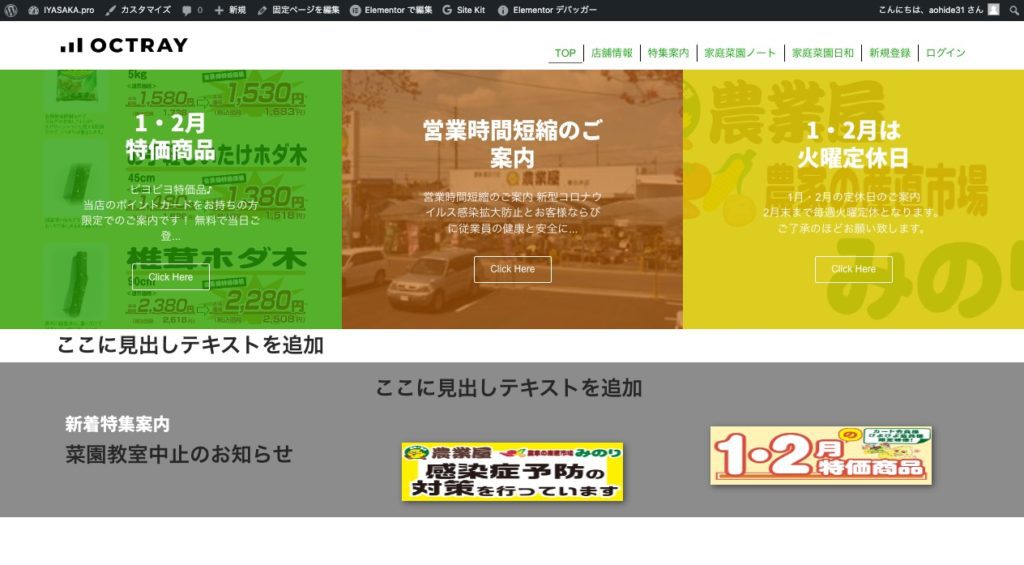Select the gray-section ここに見出しテキストを追加 heading

(509, 388)
